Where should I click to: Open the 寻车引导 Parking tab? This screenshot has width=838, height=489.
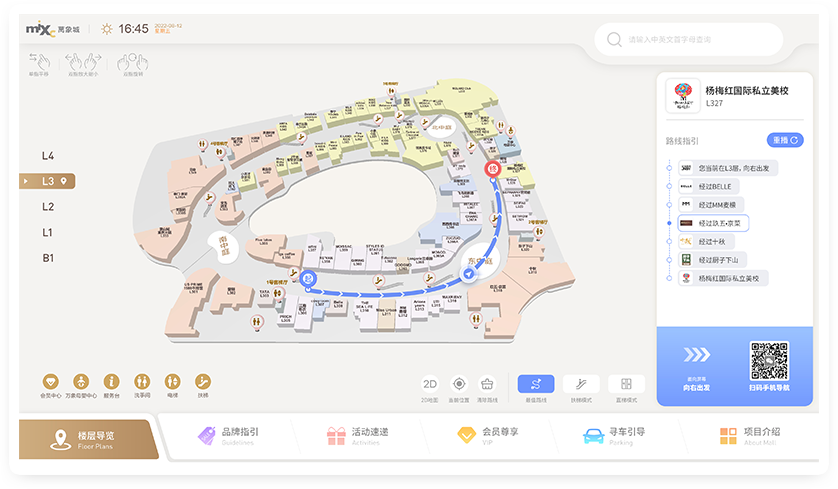614,436
